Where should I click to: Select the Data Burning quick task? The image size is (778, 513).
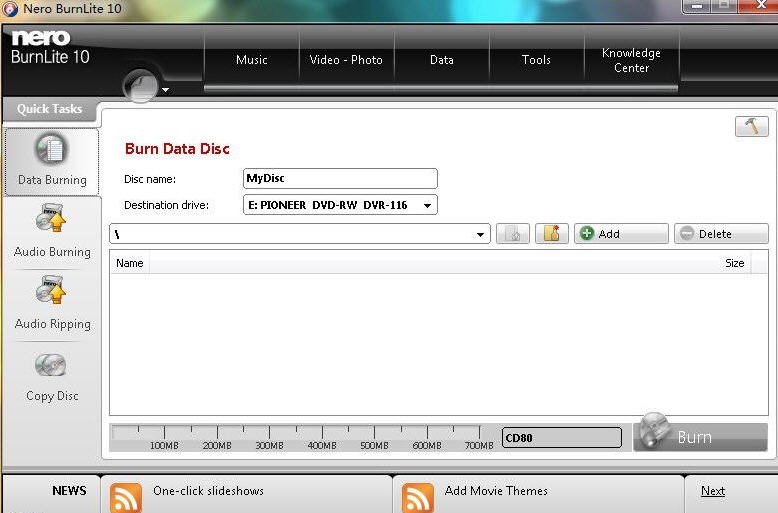(x=52, y=162)
